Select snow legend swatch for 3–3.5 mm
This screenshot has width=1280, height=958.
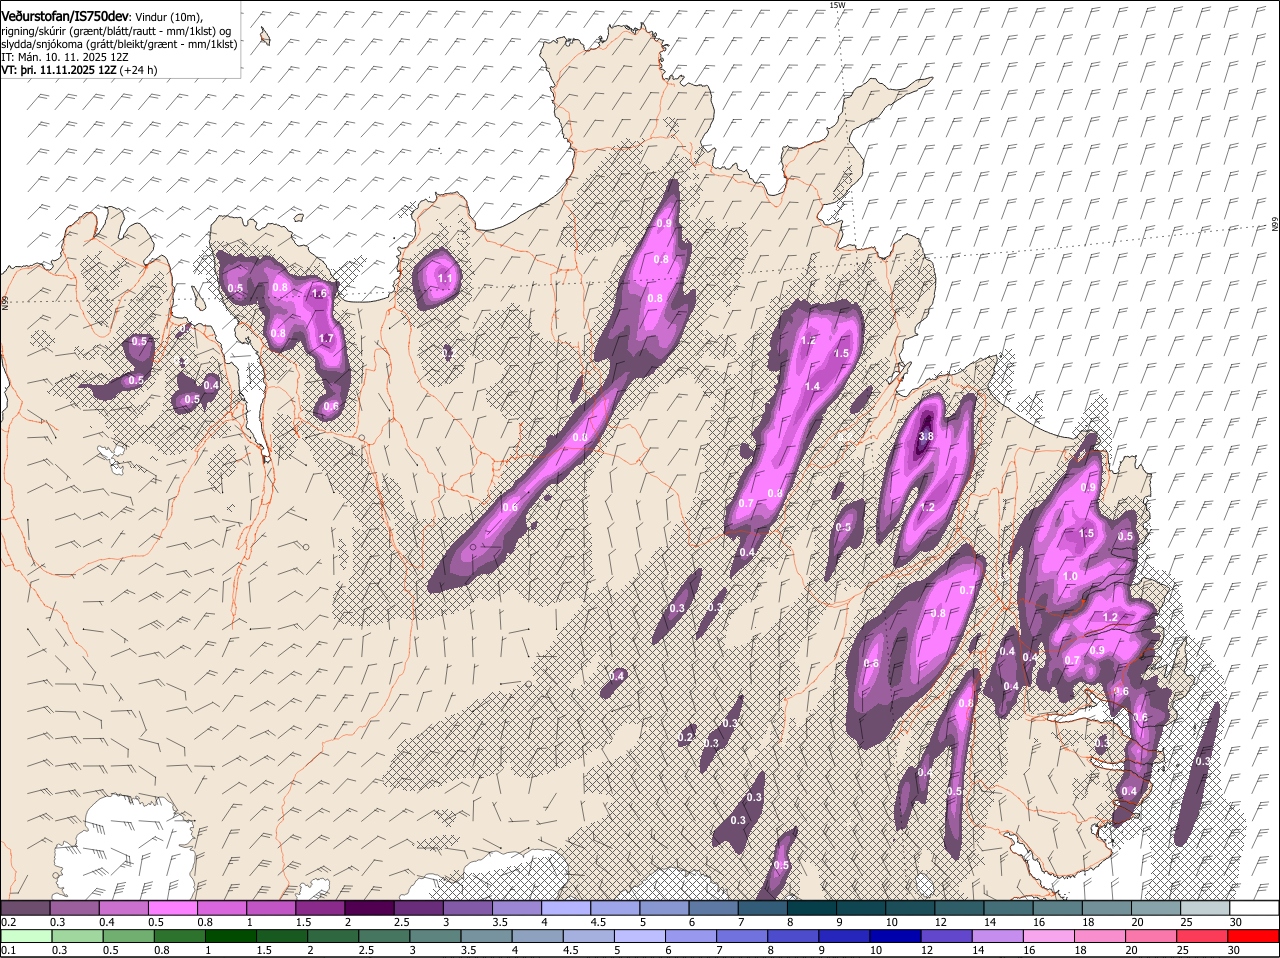[467, 907]
